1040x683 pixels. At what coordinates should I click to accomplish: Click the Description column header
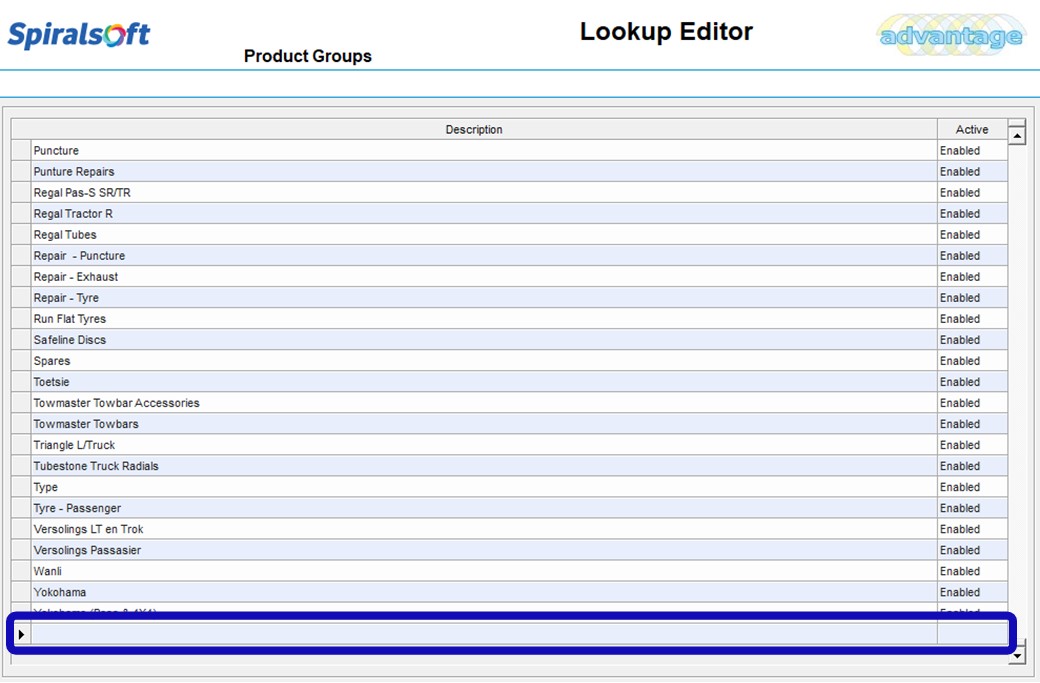pos(474,129)
